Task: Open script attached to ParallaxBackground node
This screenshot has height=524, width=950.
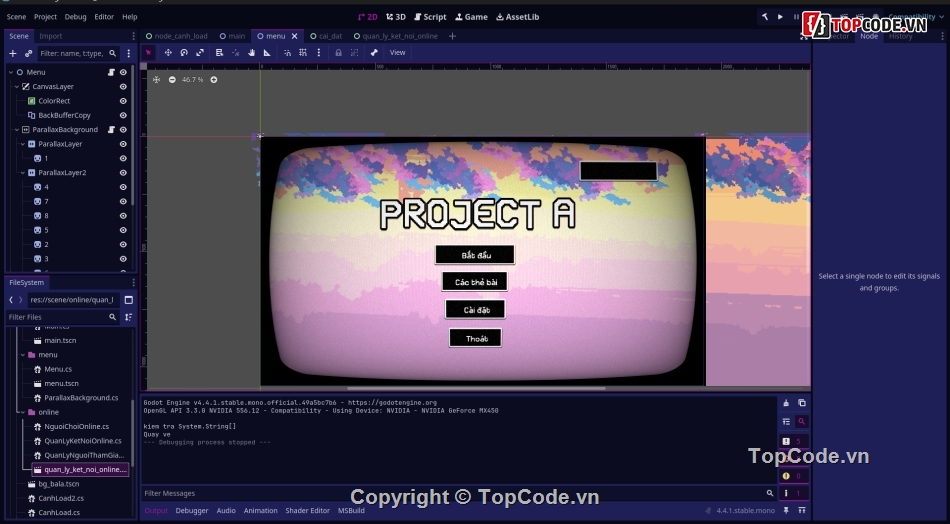Action: [111, 130]
